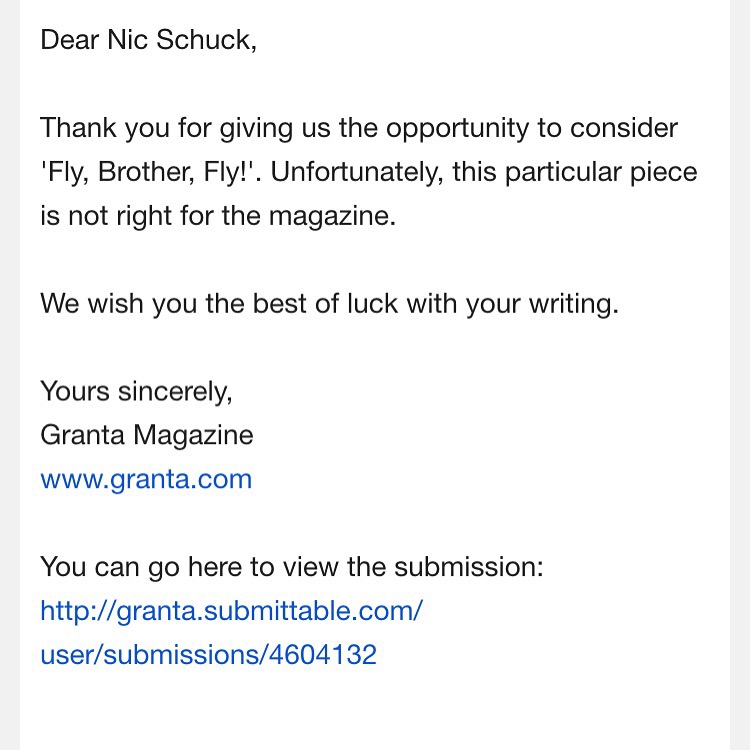Click the word 'submission:' above the link
This screenshot has width=750, height=750.
[x=468, y=567]
